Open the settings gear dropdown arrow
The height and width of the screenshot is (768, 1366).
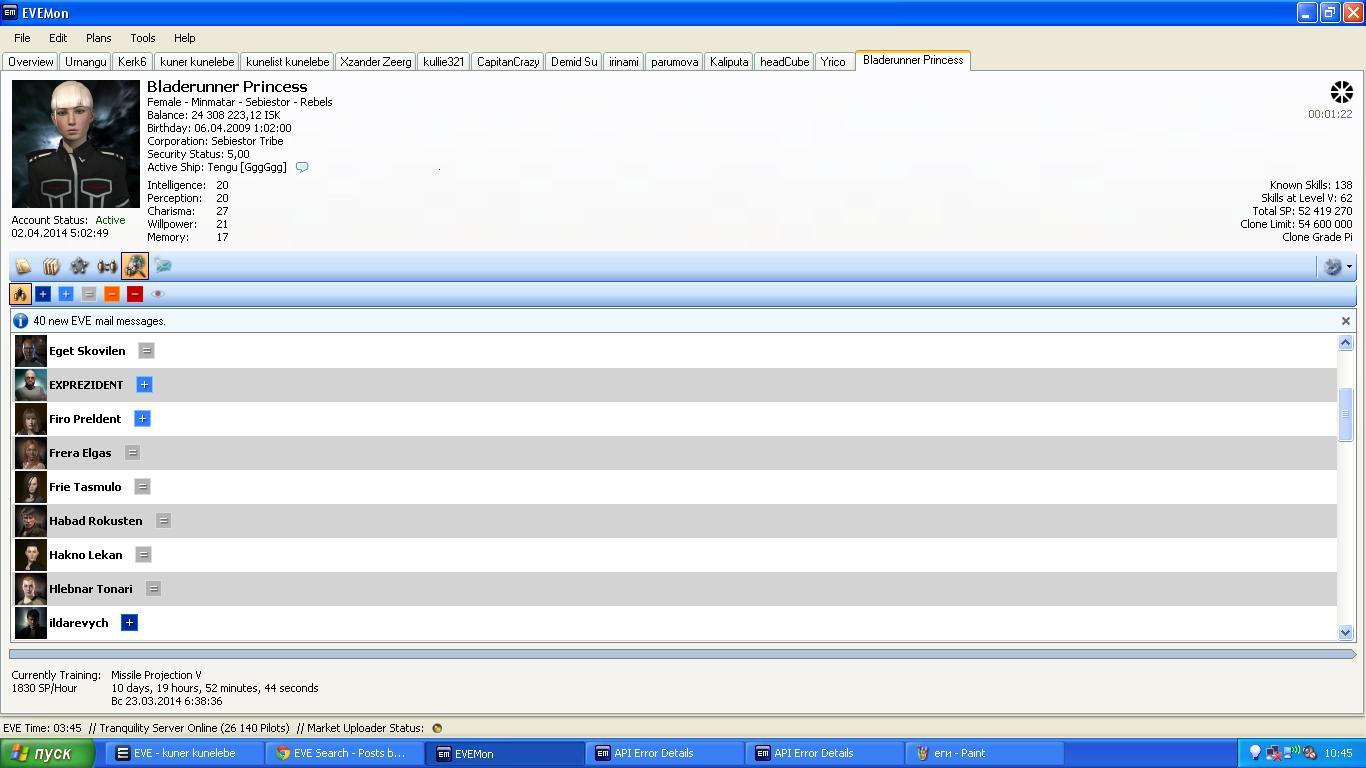(x=1349, y=267)
